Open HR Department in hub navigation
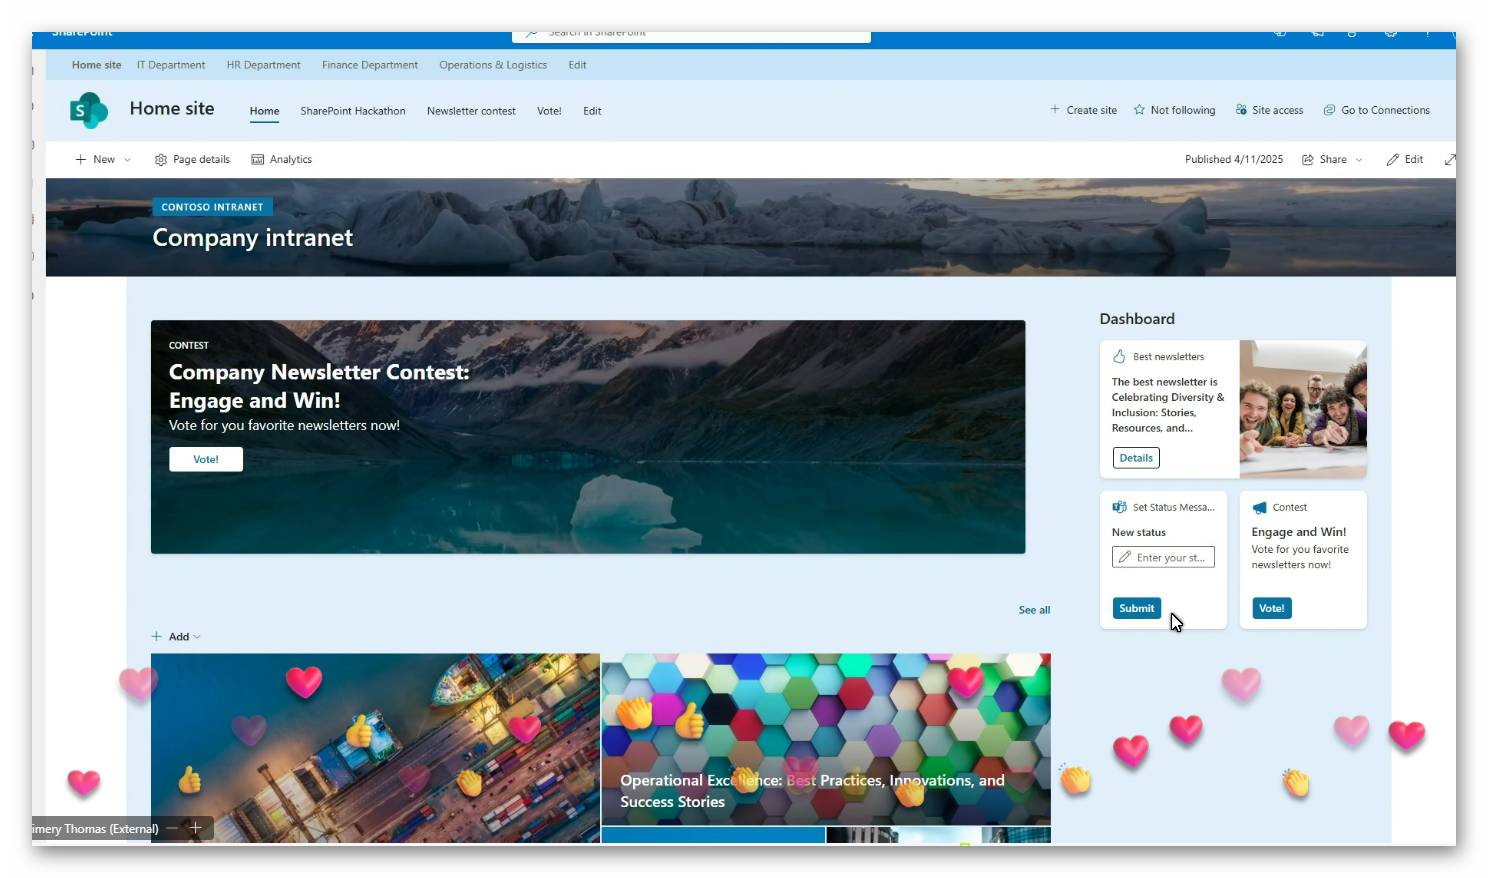 pos(263,65)
